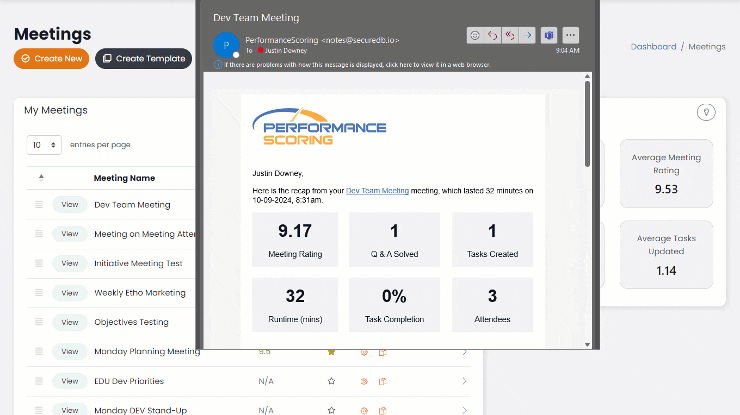The height and width of the screenshot is (415, 740).
Task: Open the entries per page dropdown
Action: click(x=44, y=145)
